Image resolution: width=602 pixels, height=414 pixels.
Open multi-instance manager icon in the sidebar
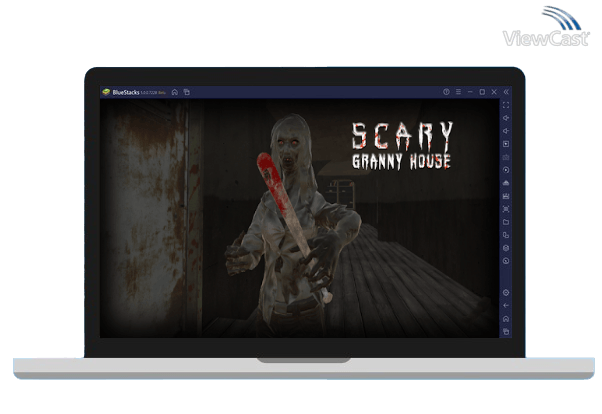[506, 235]
